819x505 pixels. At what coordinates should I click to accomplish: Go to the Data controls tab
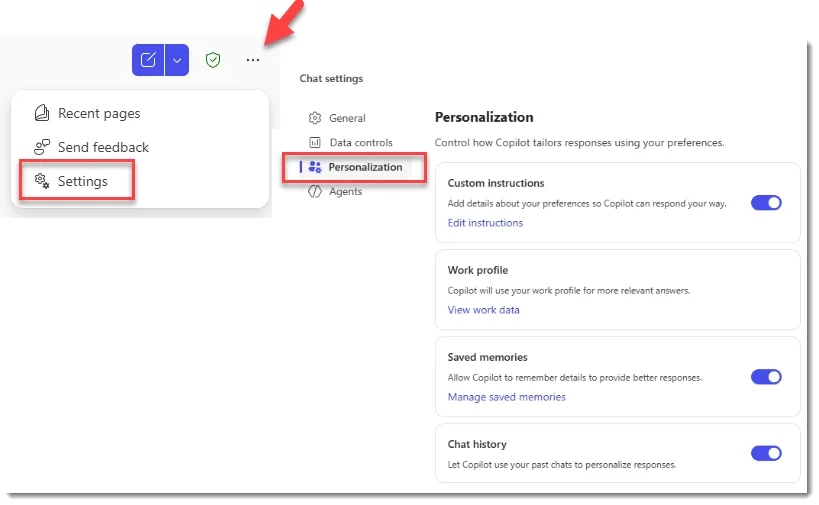point(361,143)
